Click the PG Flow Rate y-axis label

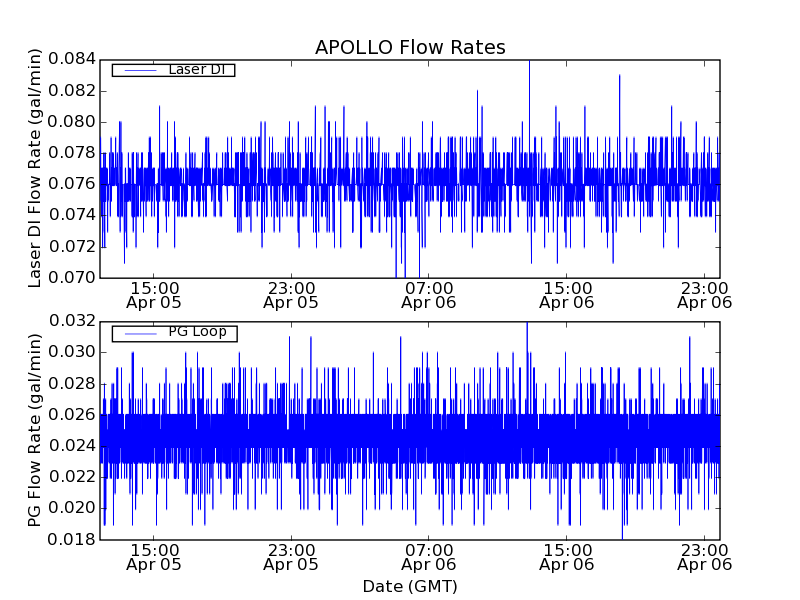(x=34, y=430)
